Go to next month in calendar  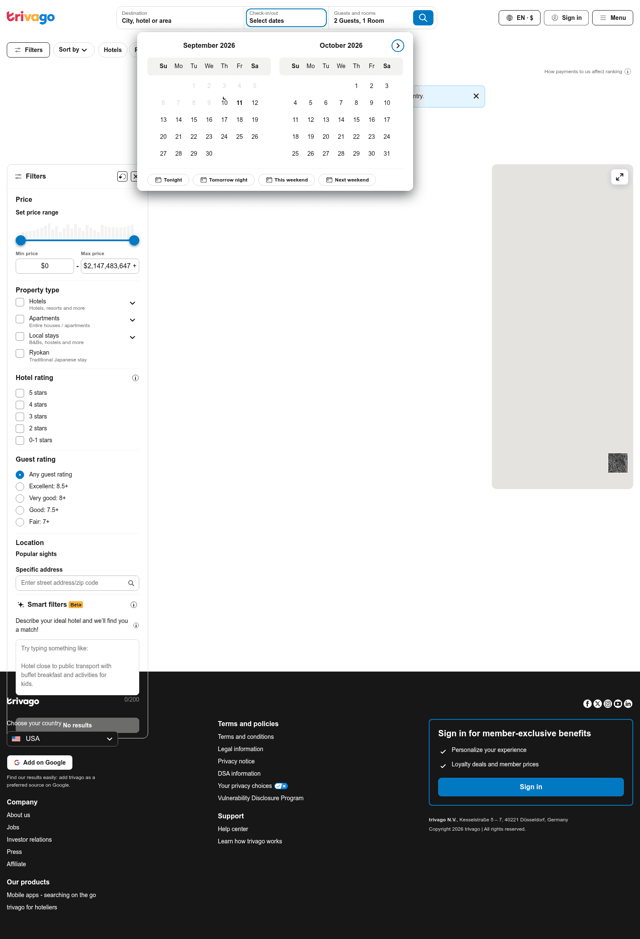pos(398,46)
